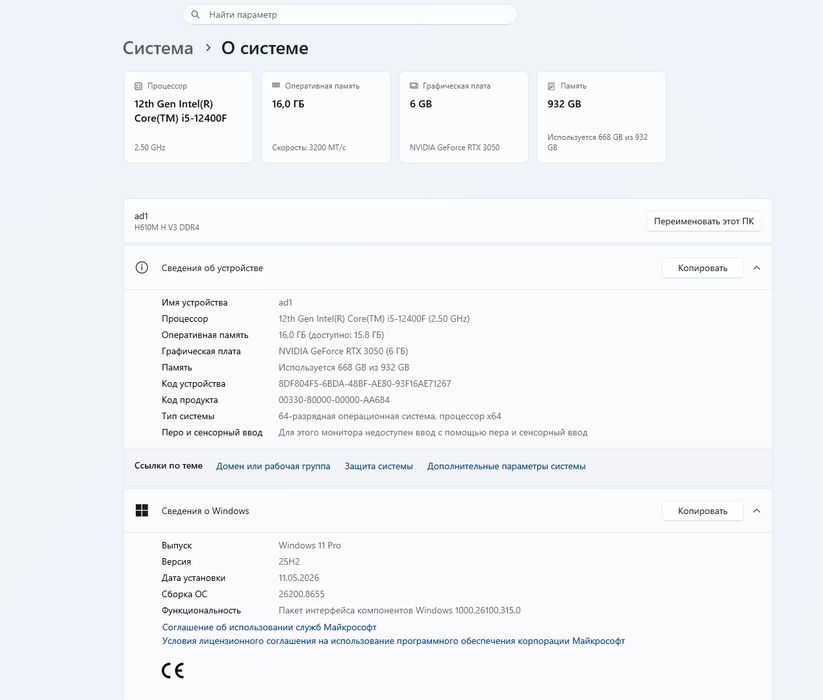This screenshot has height=700, width=823.
Task: Copy Windows info with "Копировать"
Action: point(702,511)
